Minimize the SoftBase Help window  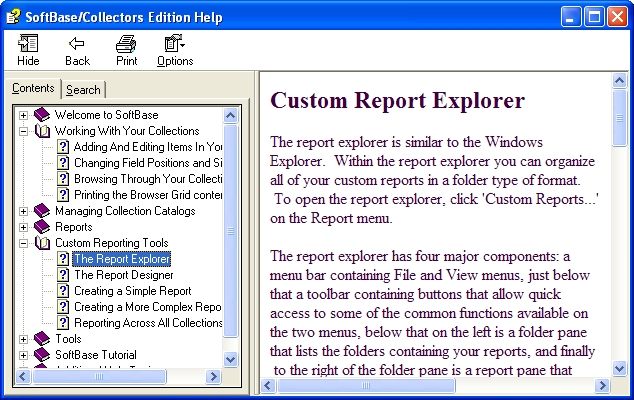[x=571, y=17]
